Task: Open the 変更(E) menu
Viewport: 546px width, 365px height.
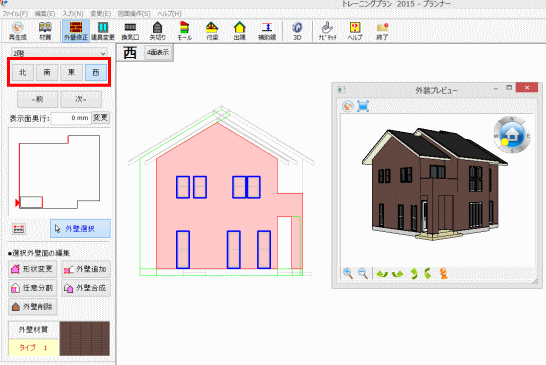Action: (101, 14)
